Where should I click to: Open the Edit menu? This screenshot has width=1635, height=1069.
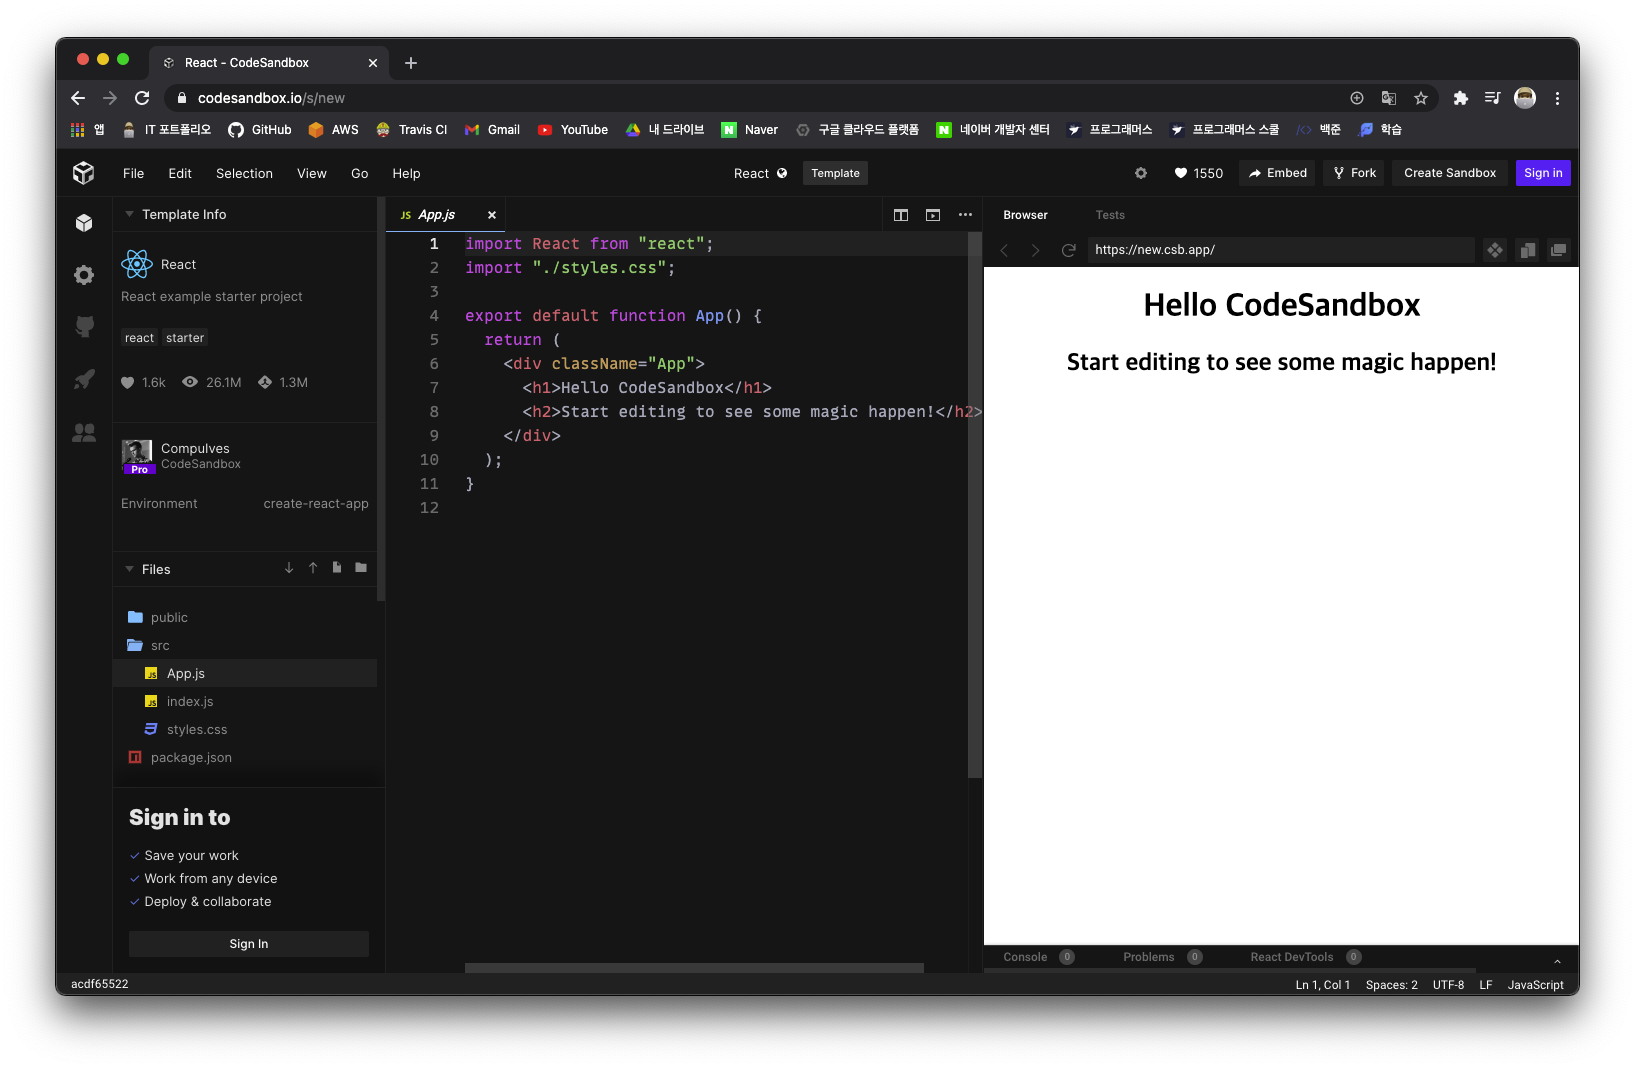(180, 173)
